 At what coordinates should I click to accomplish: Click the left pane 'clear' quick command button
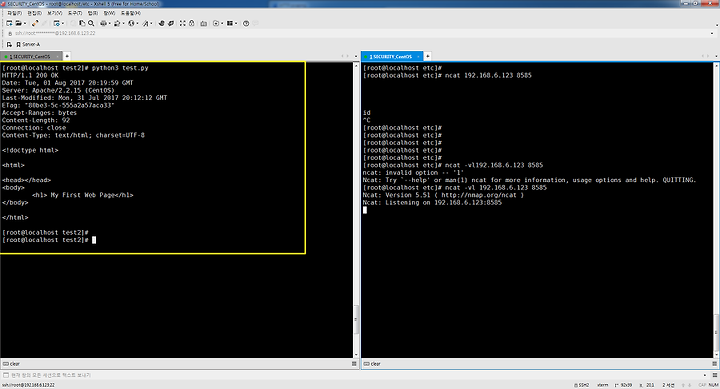(x=11, y=364)
